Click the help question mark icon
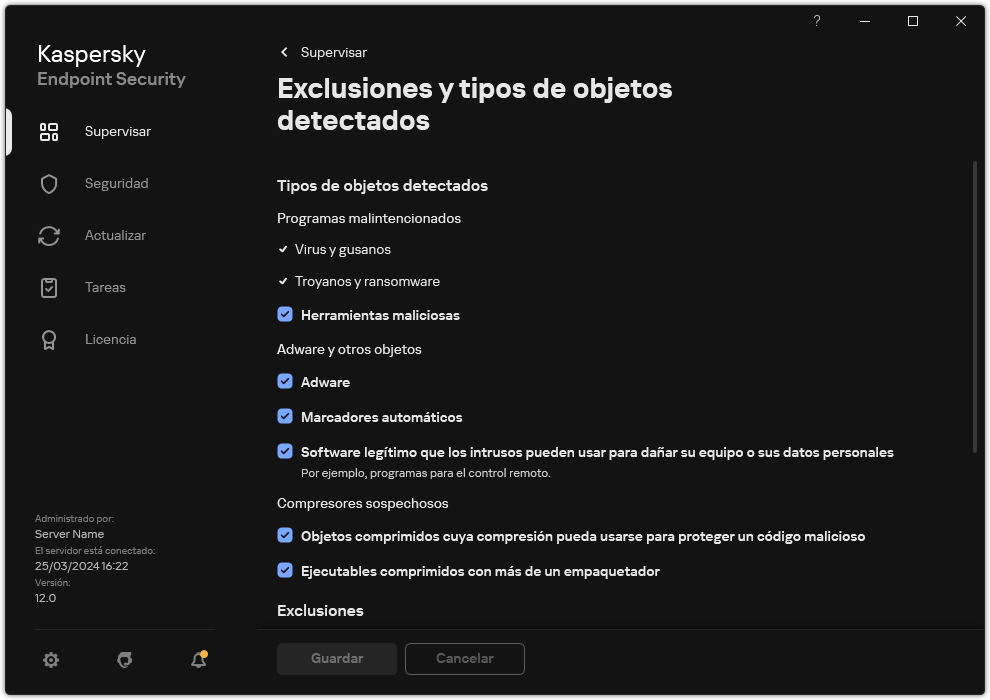990x700 pixels. pos(816,21)
